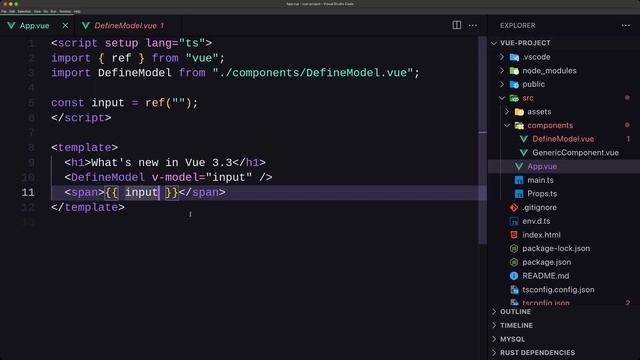The height and width of the screenshot is (360, 640).
Task: Click the src folder icon
Action: click(x=514, y=98)
